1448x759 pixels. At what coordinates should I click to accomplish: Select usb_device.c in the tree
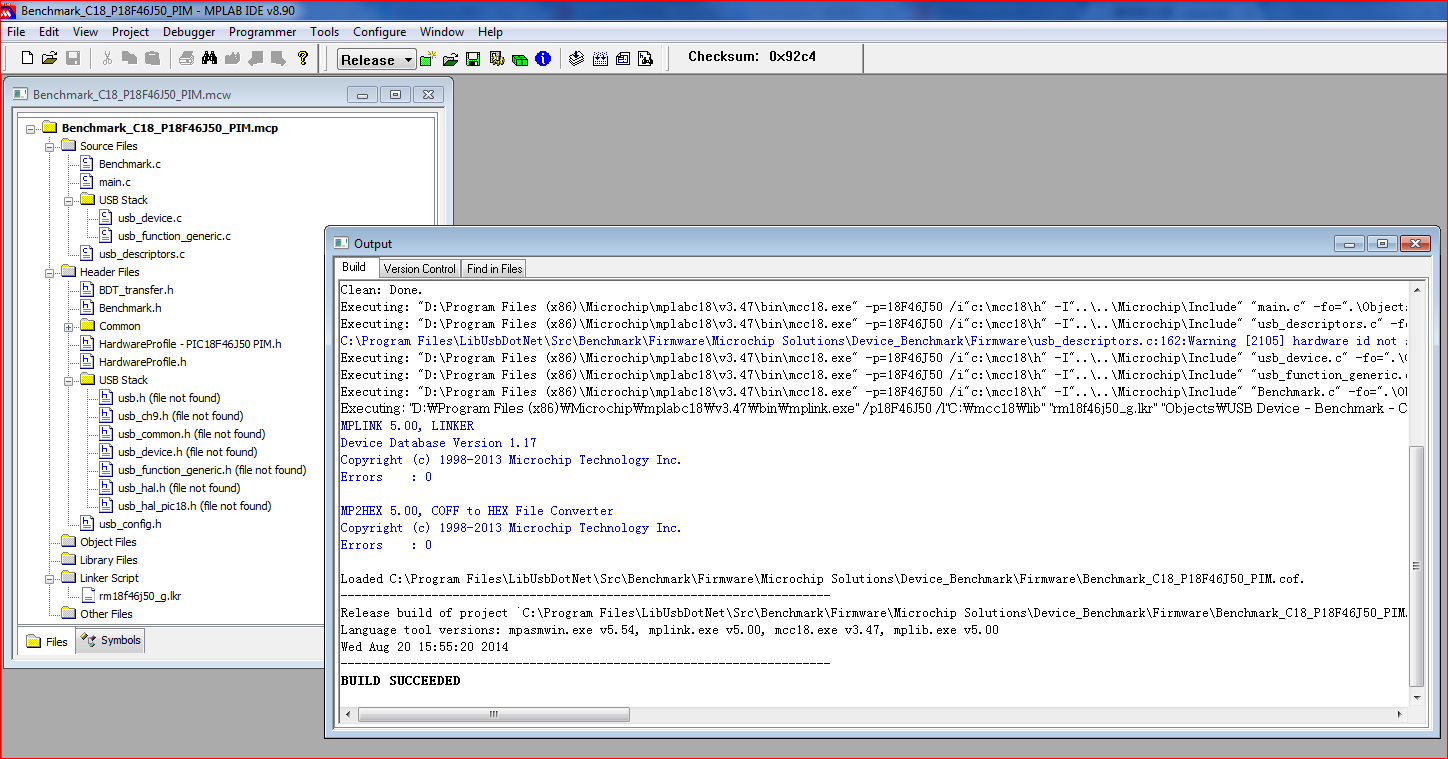coord(149,218)
